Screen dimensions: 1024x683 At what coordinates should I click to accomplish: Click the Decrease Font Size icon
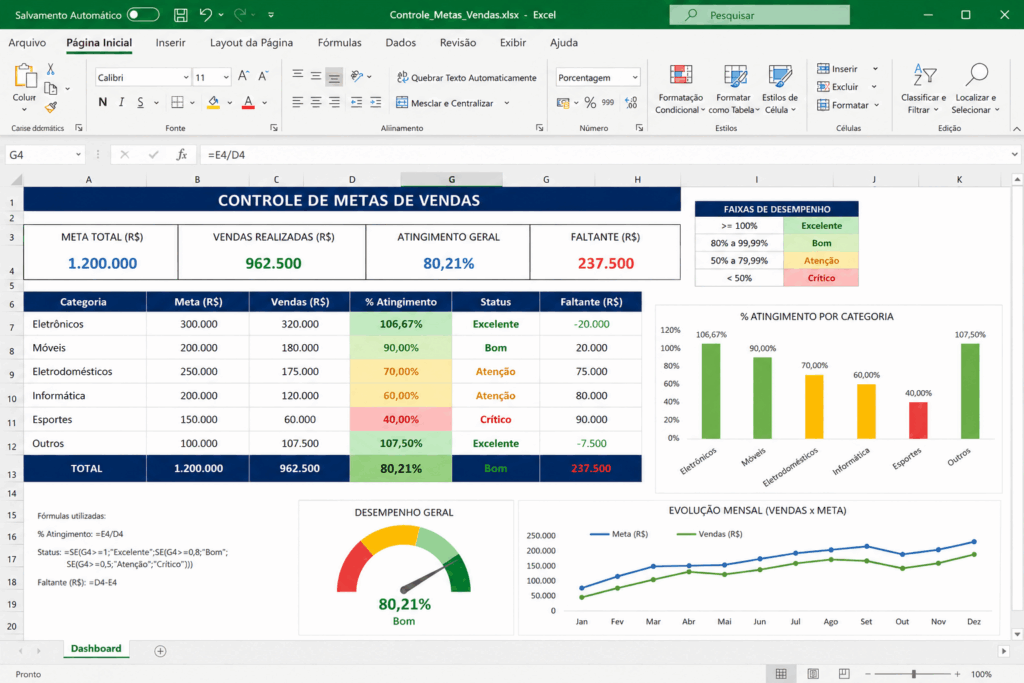263,76
